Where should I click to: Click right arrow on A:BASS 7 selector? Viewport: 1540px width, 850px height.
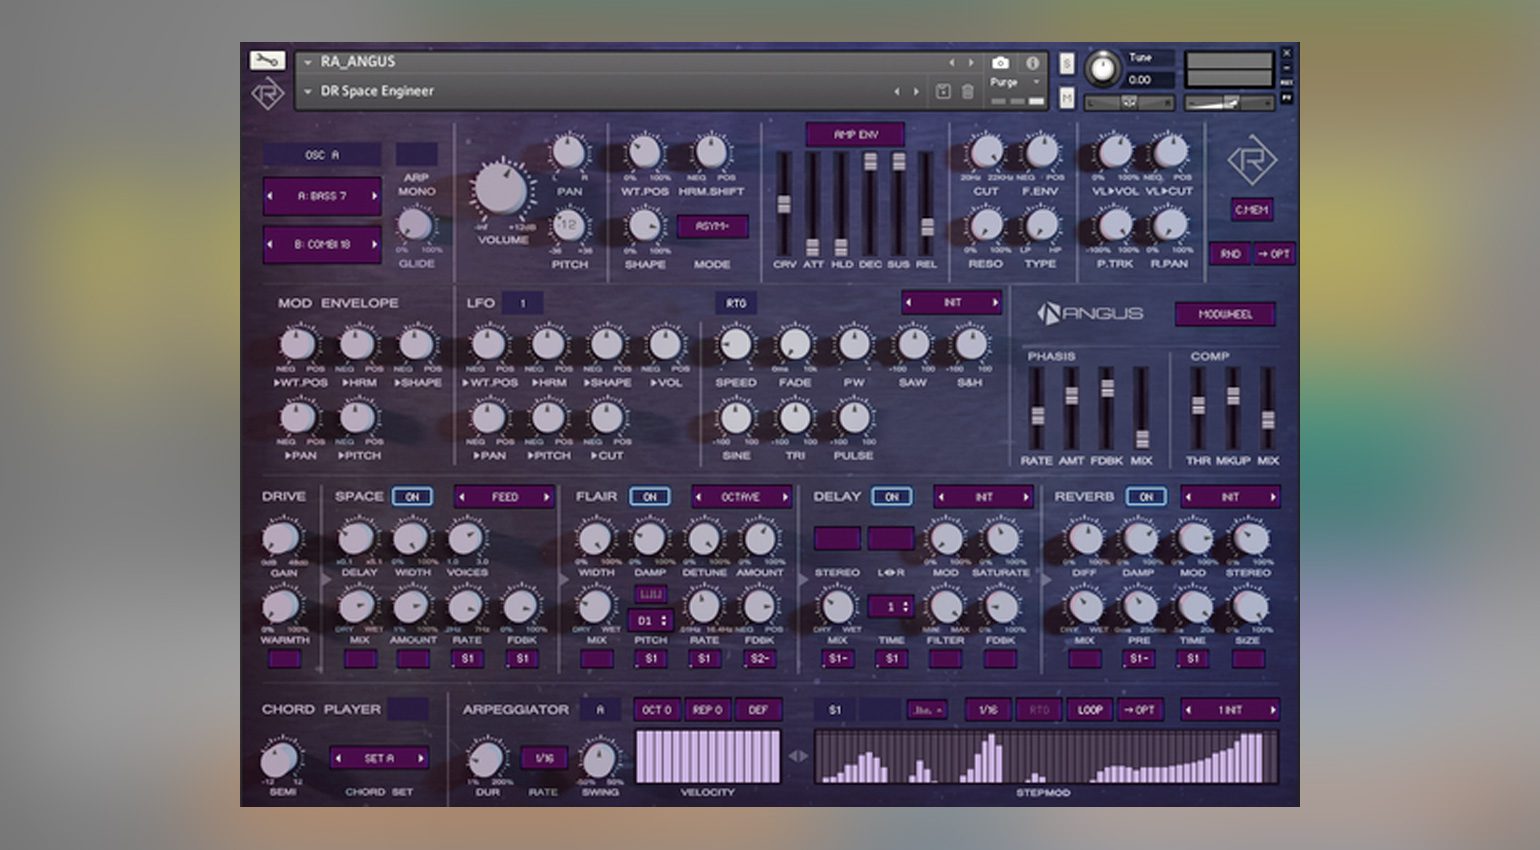[x=374, y=196]
